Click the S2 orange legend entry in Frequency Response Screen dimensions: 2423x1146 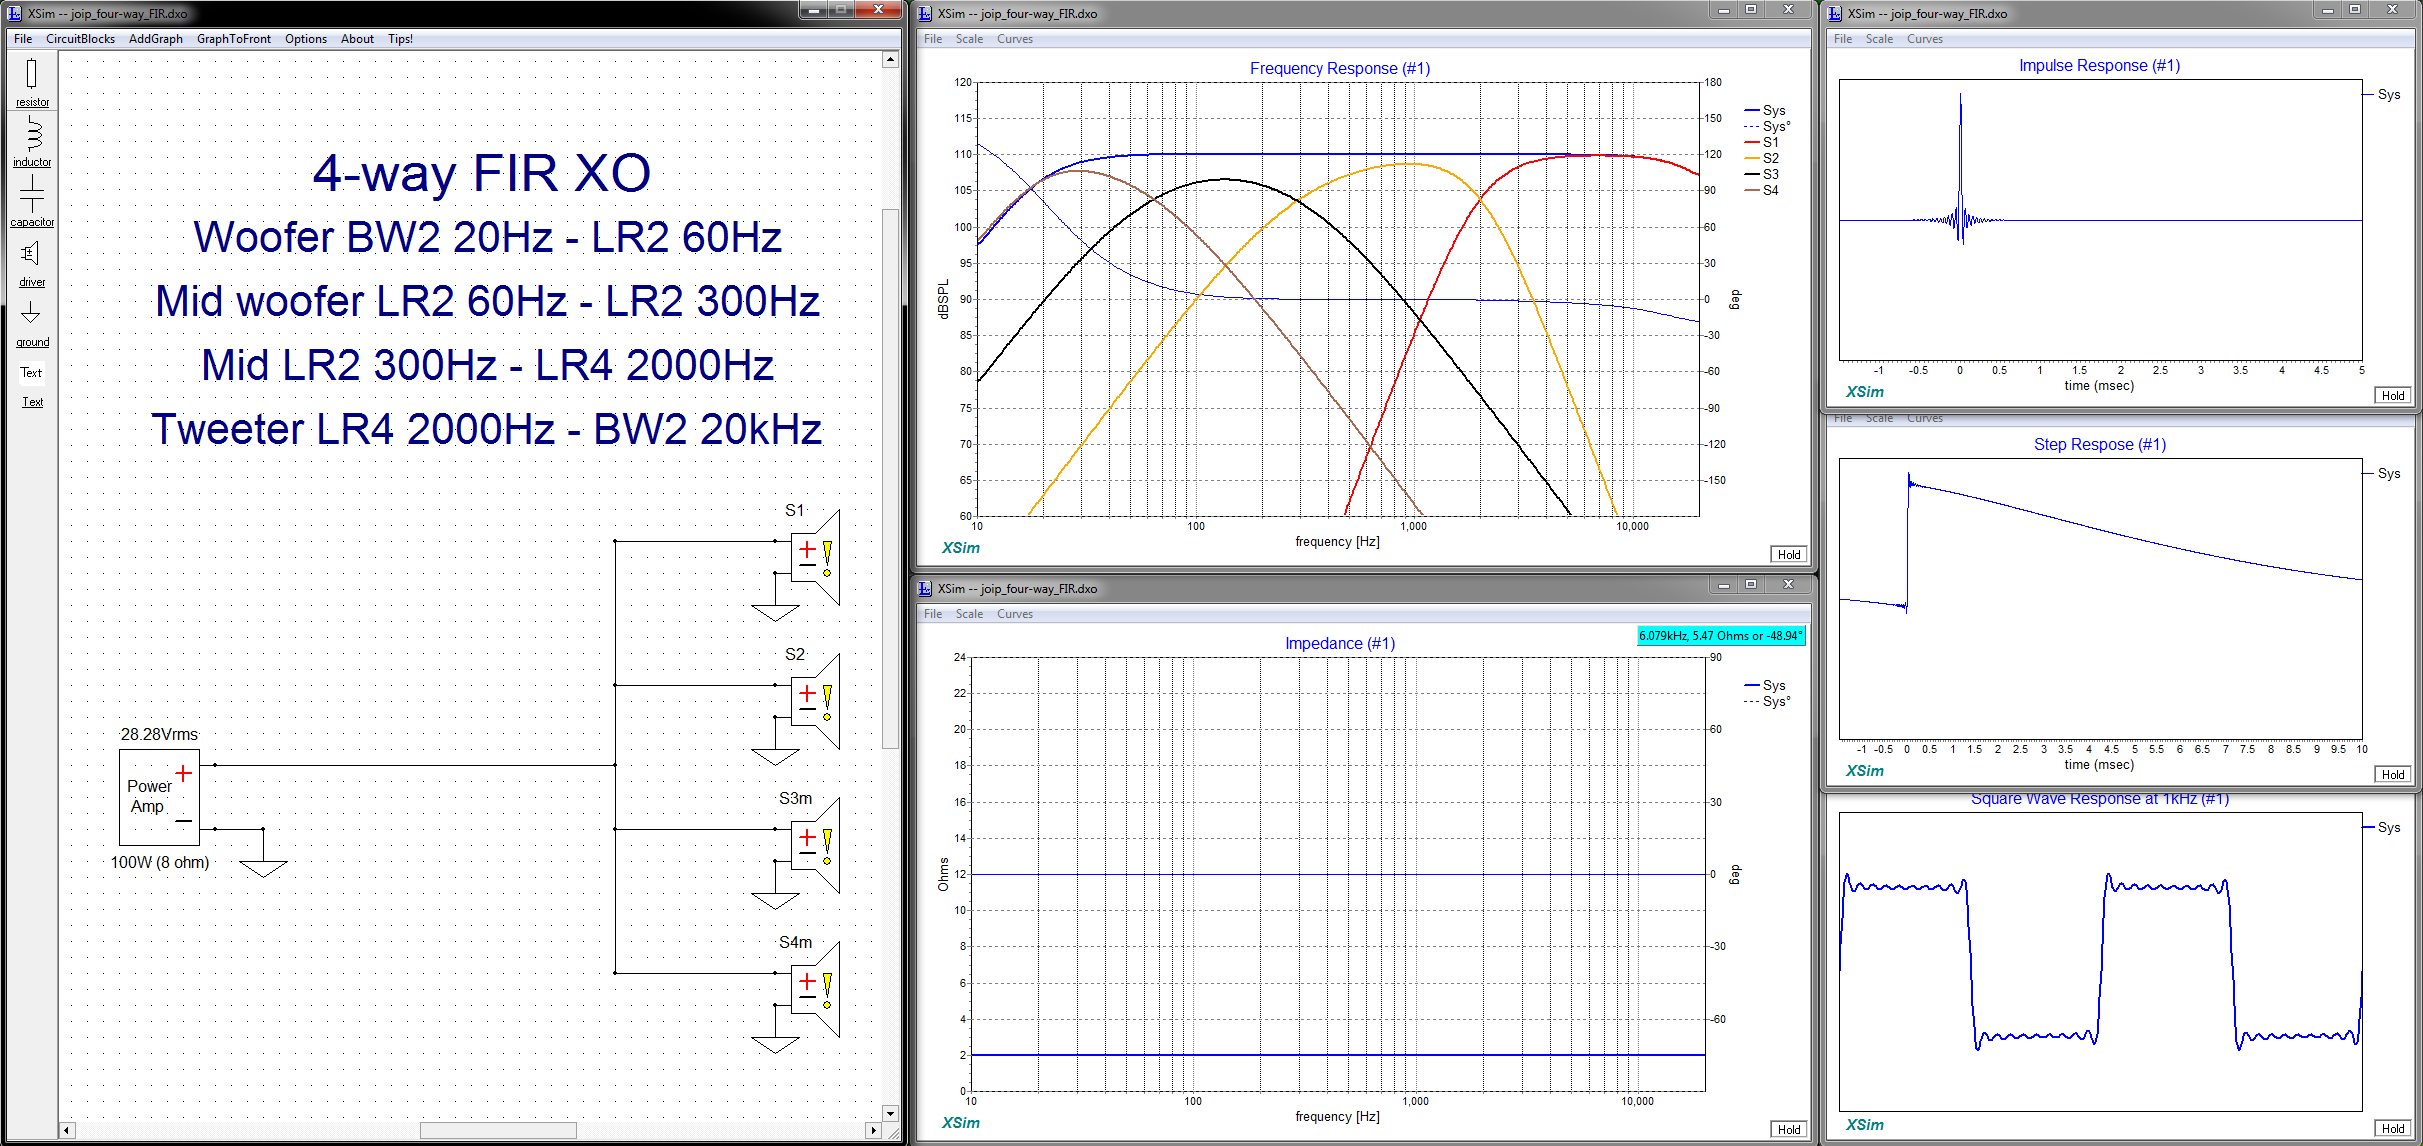(x=1762, y=159)
